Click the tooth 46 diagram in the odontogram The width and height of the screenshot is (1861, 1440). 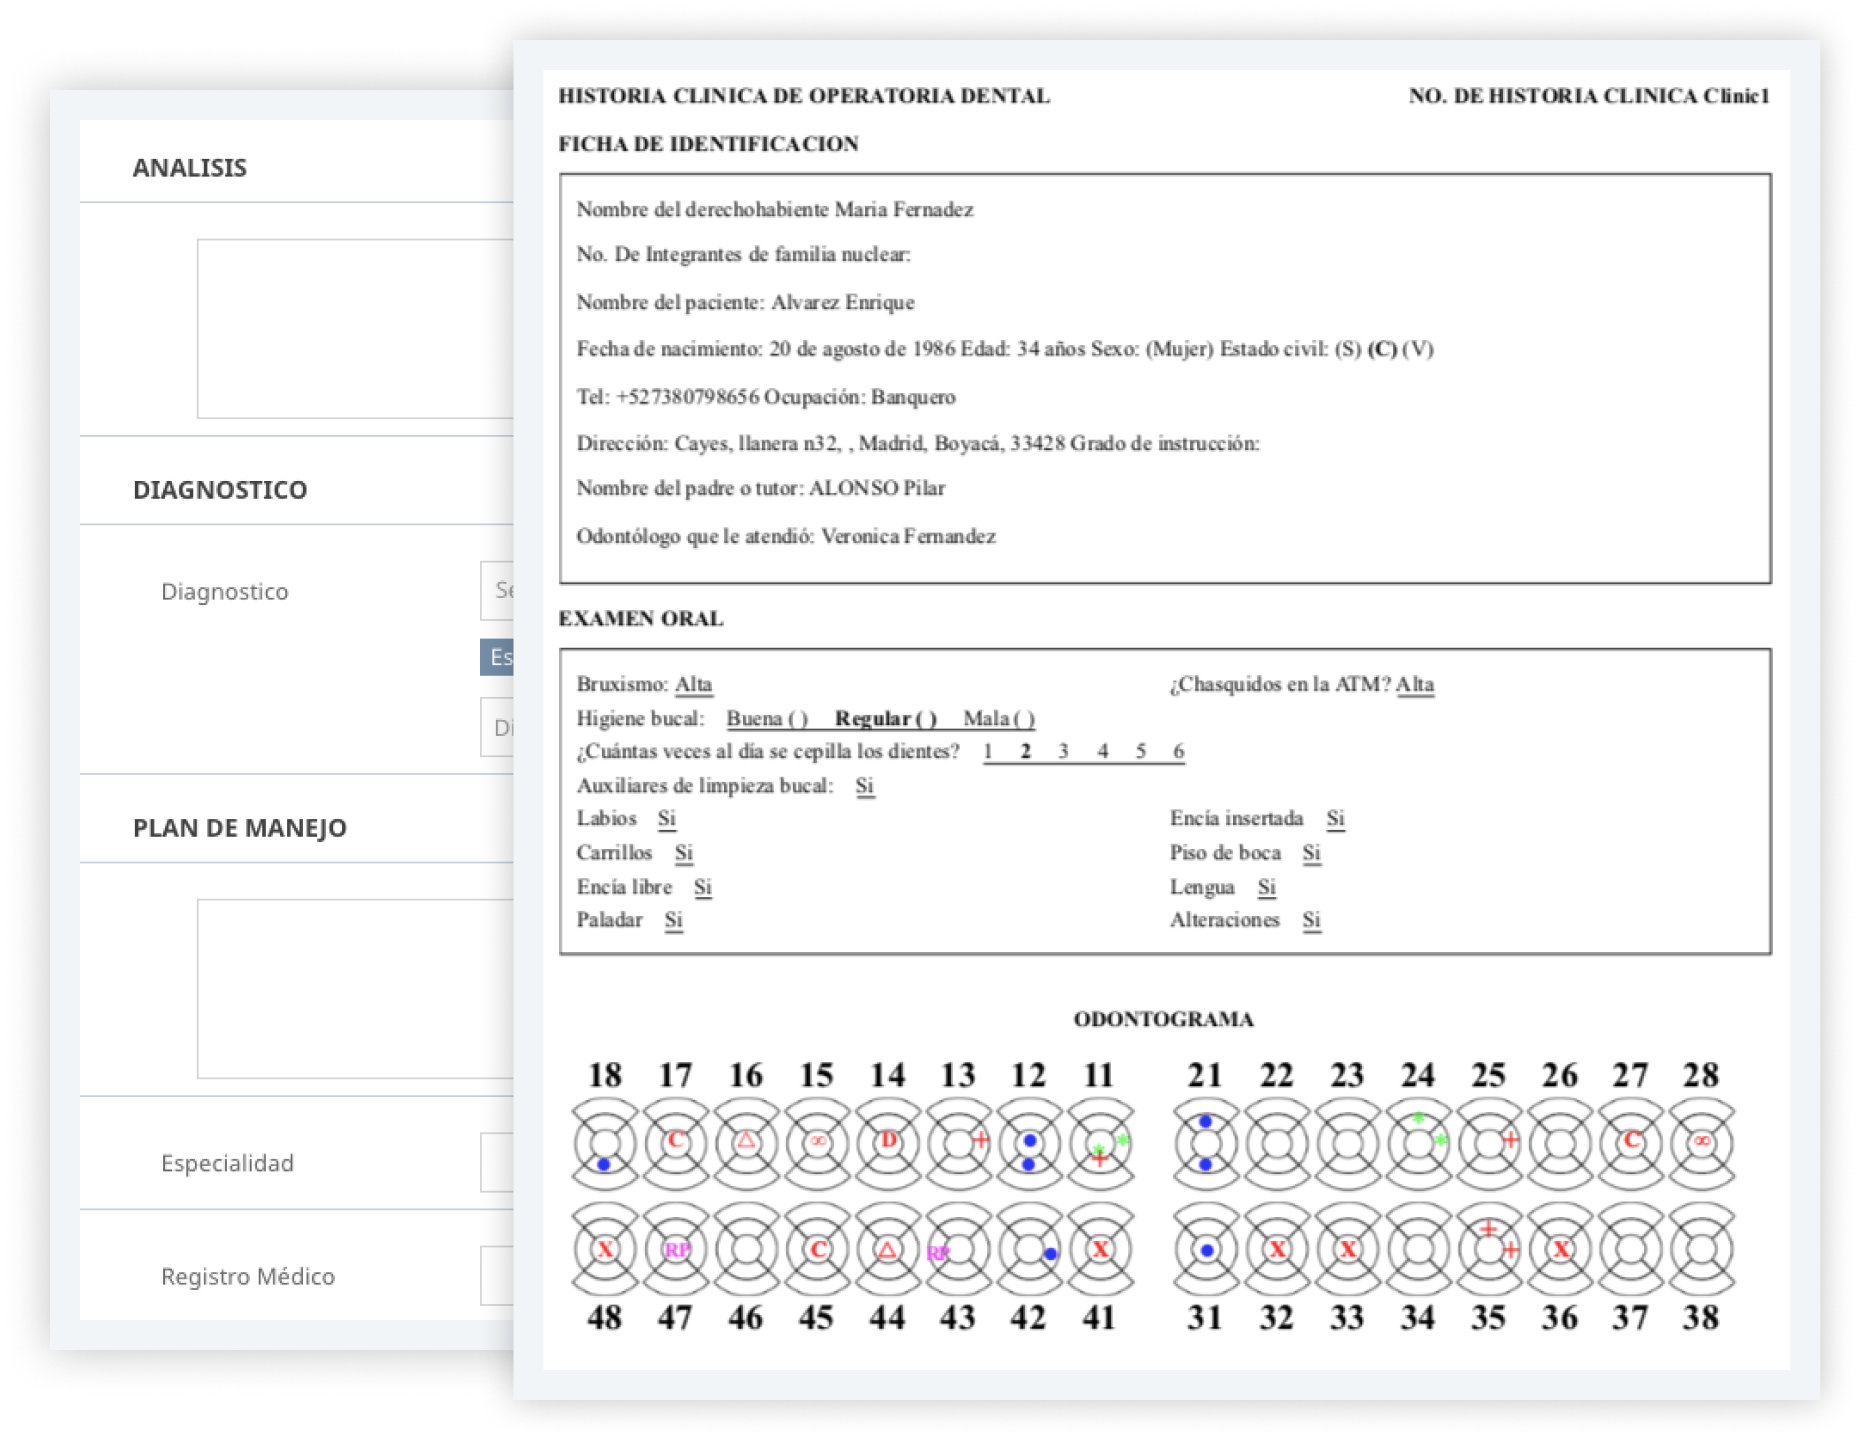(x=746, y=1249)
